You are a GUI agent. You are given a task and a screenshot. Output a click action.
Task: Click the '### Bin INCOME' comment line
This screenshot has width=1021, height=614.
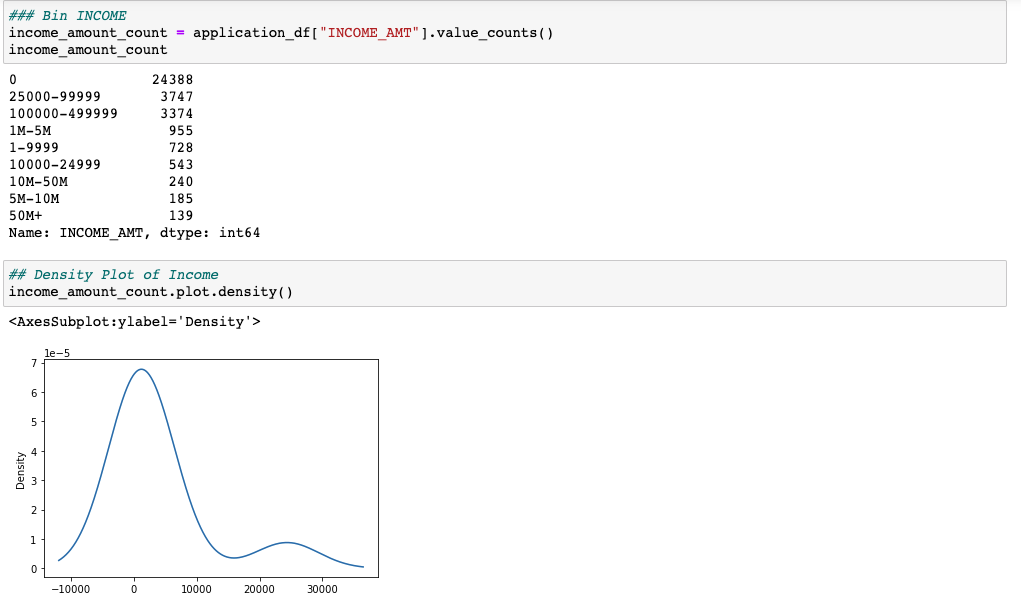68,16
